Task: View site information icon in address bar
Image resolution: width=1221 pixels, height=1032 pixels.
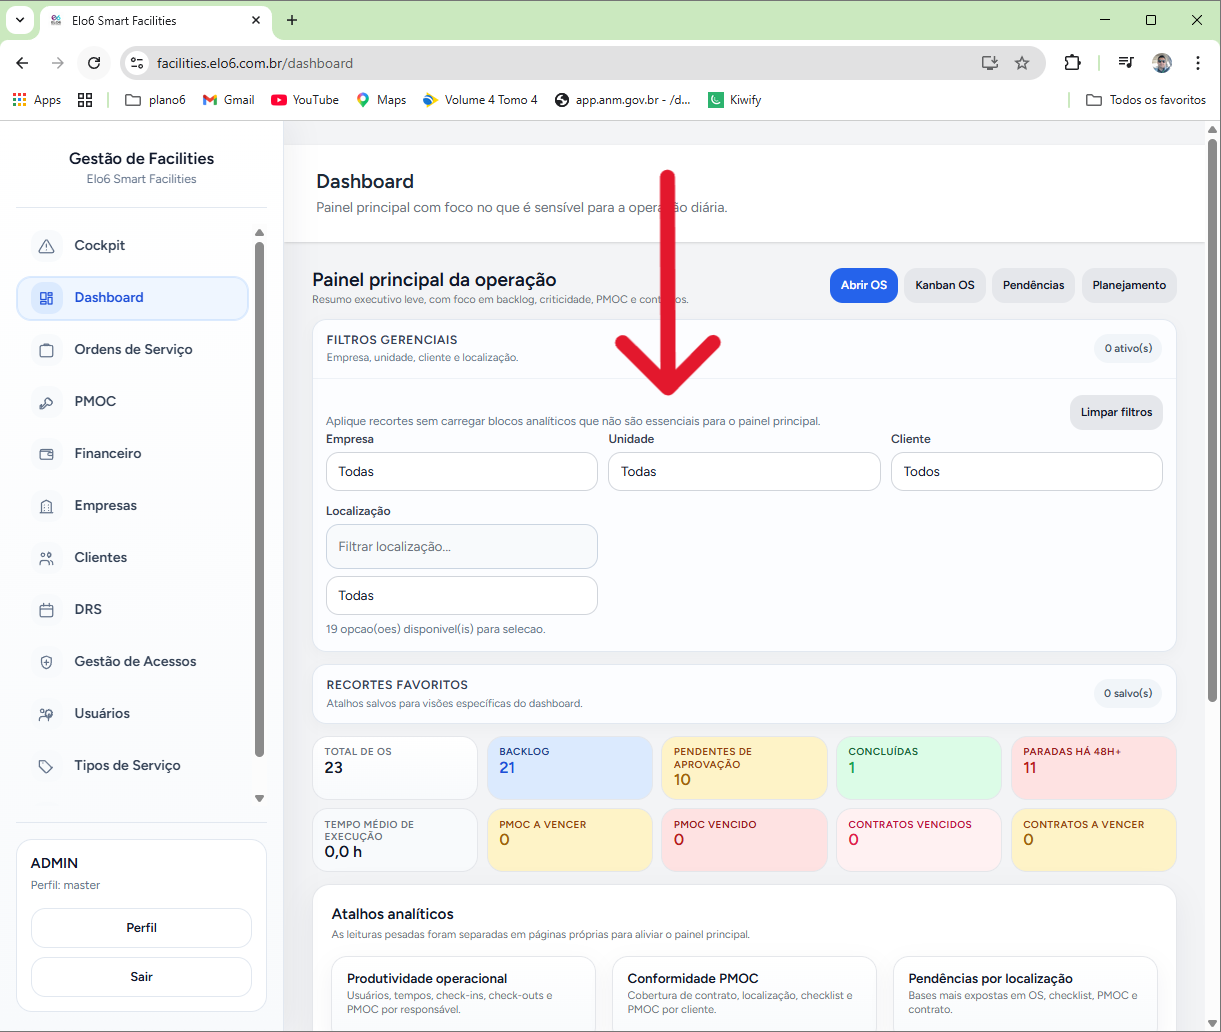Action: coord(138,63)
